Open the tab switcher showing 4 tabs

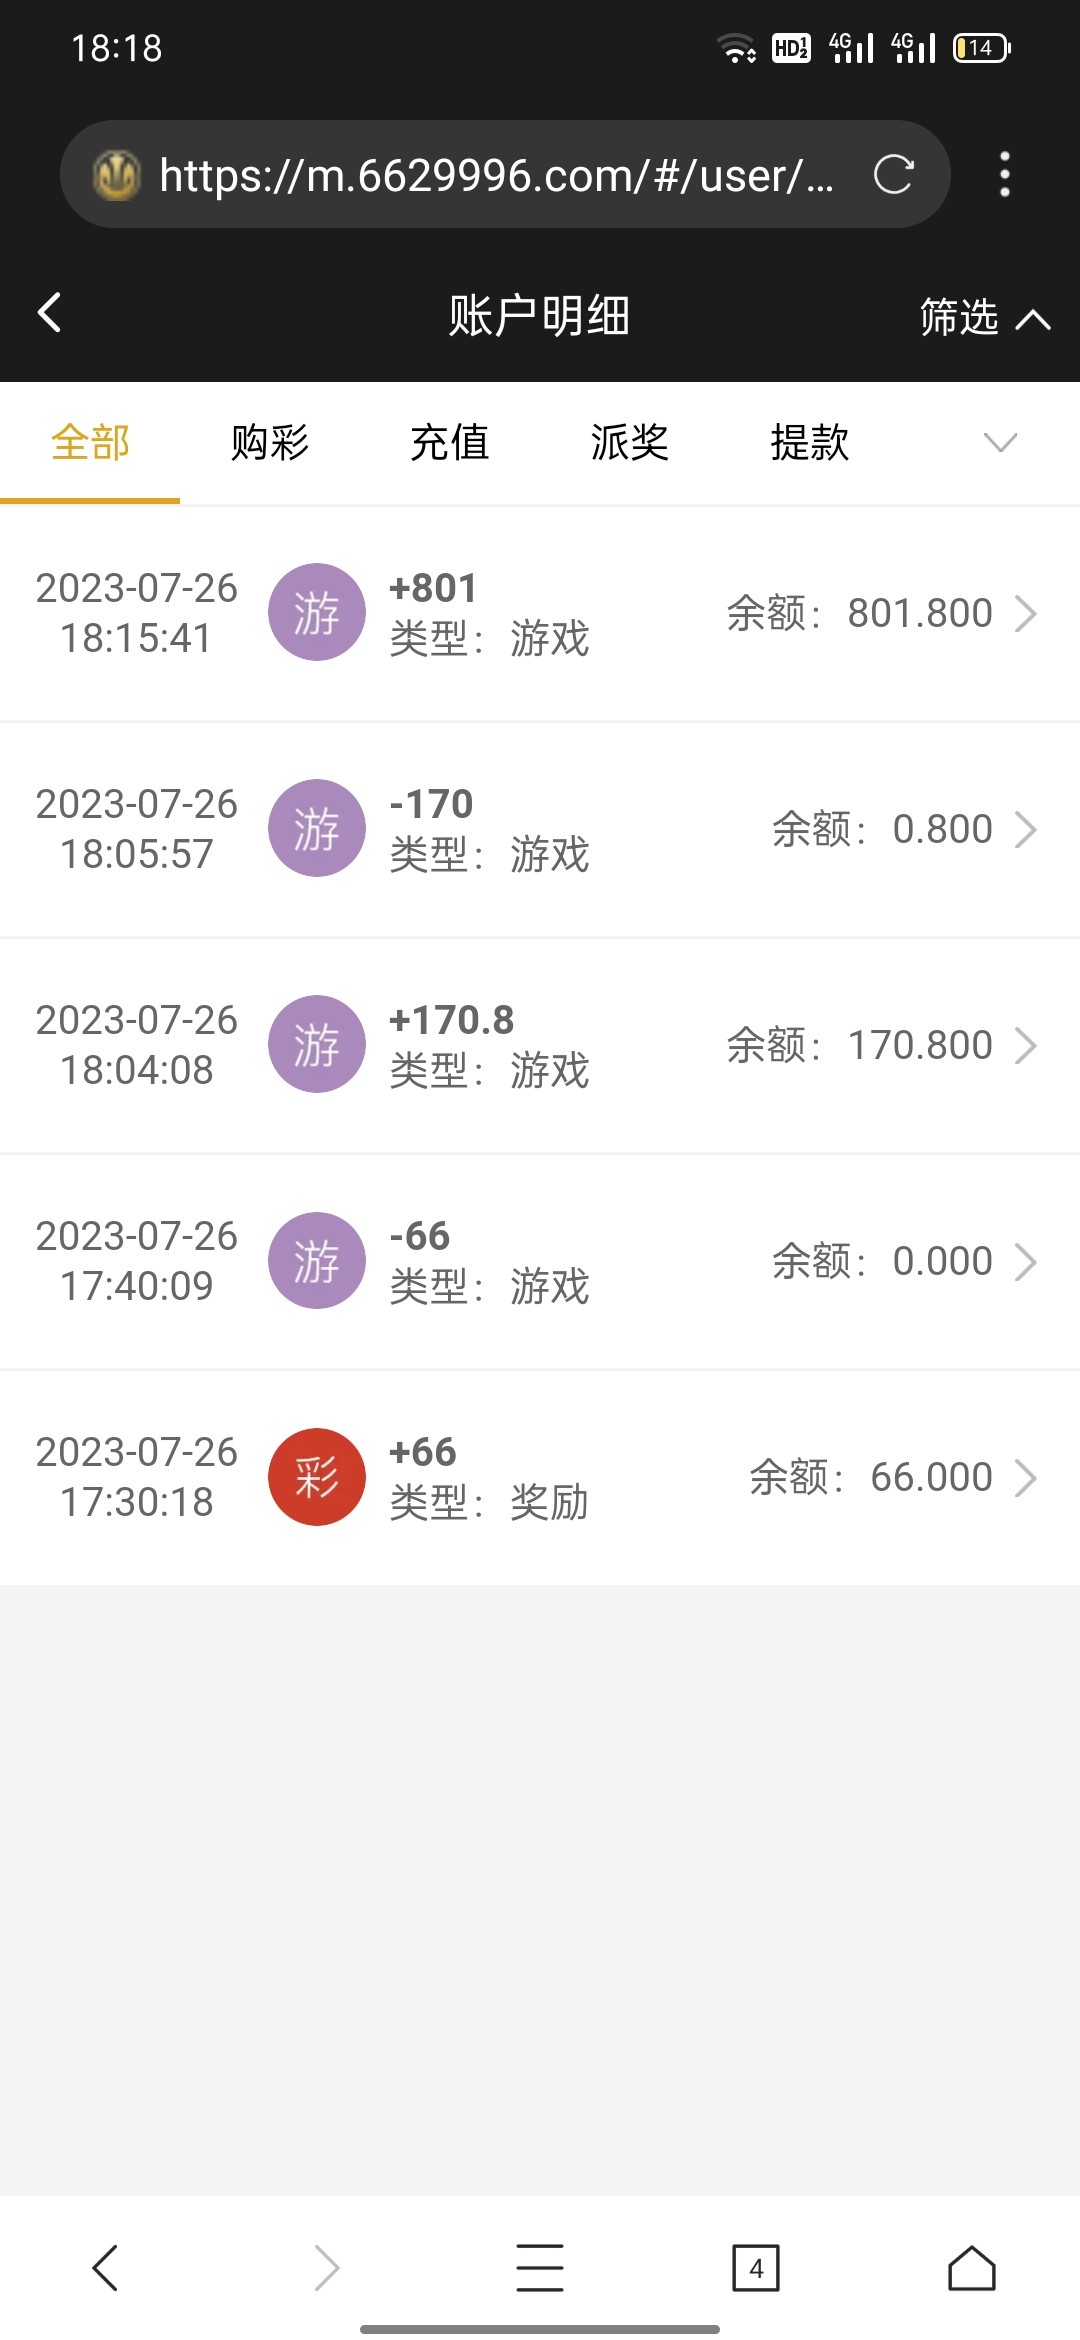click(756, 2267)
